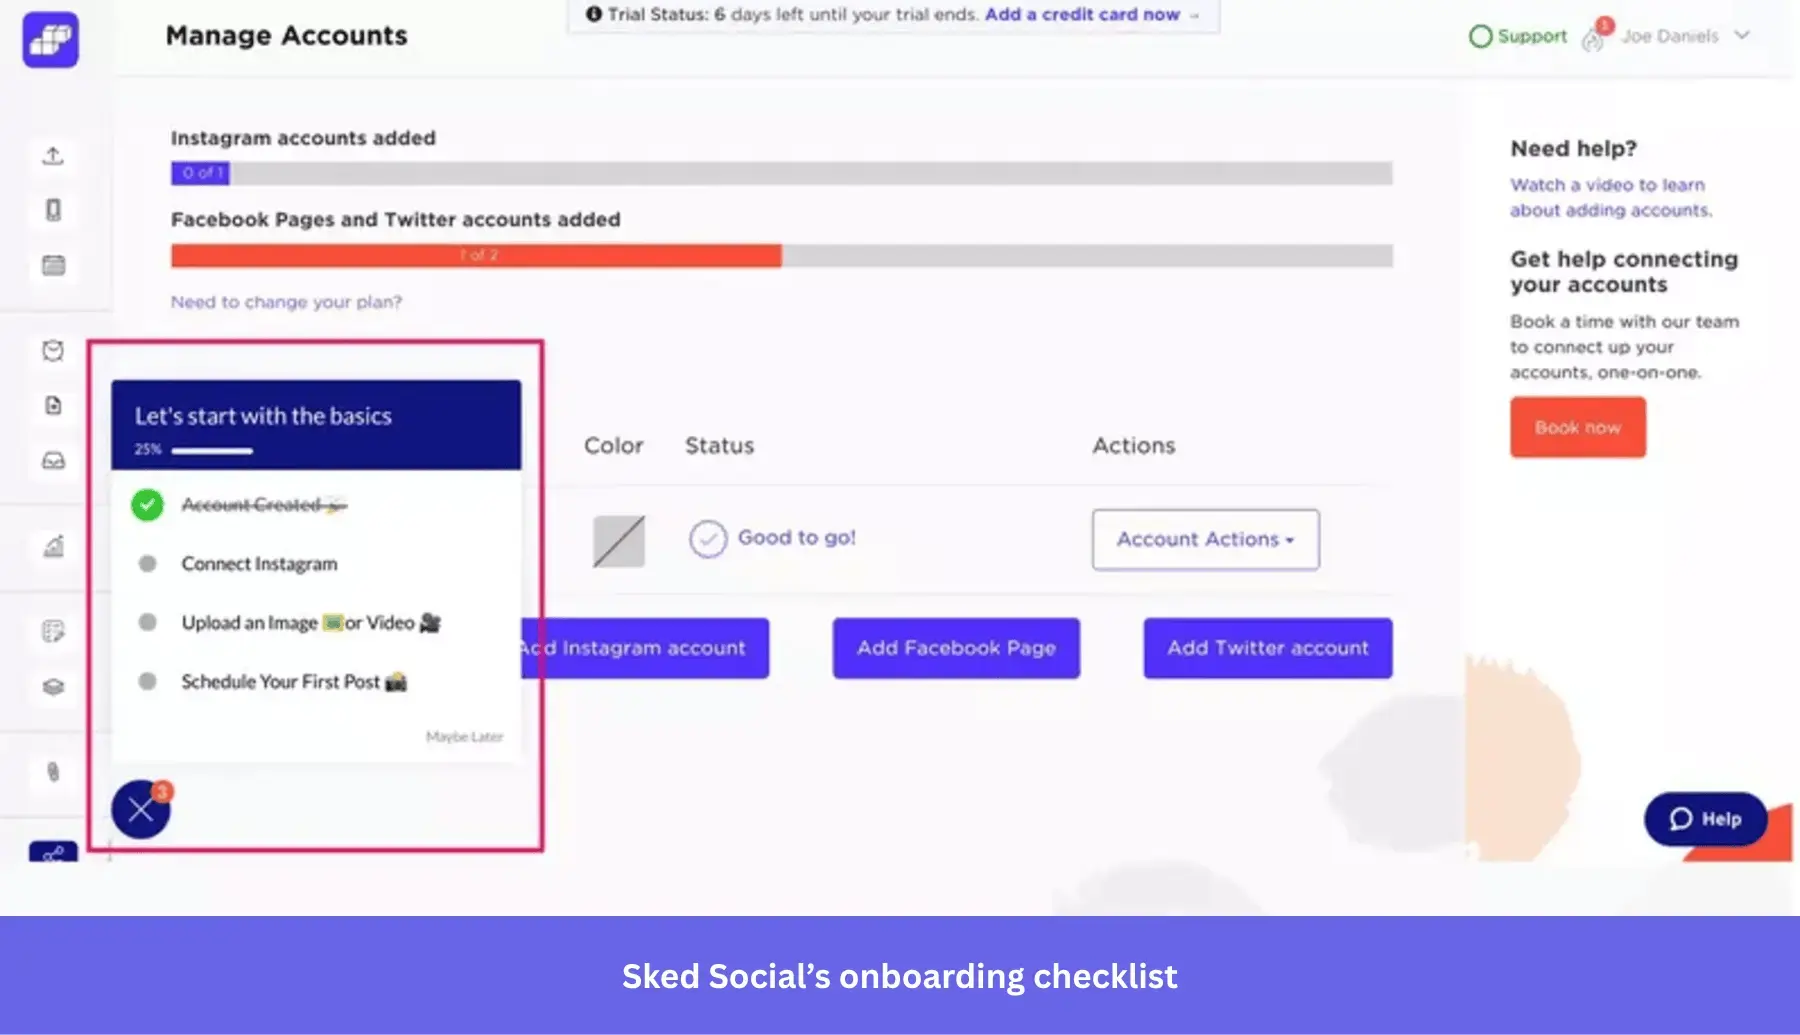Open the Help chat bubble
This screenshot has width=1800, height=1035.
pos(1704,819)
